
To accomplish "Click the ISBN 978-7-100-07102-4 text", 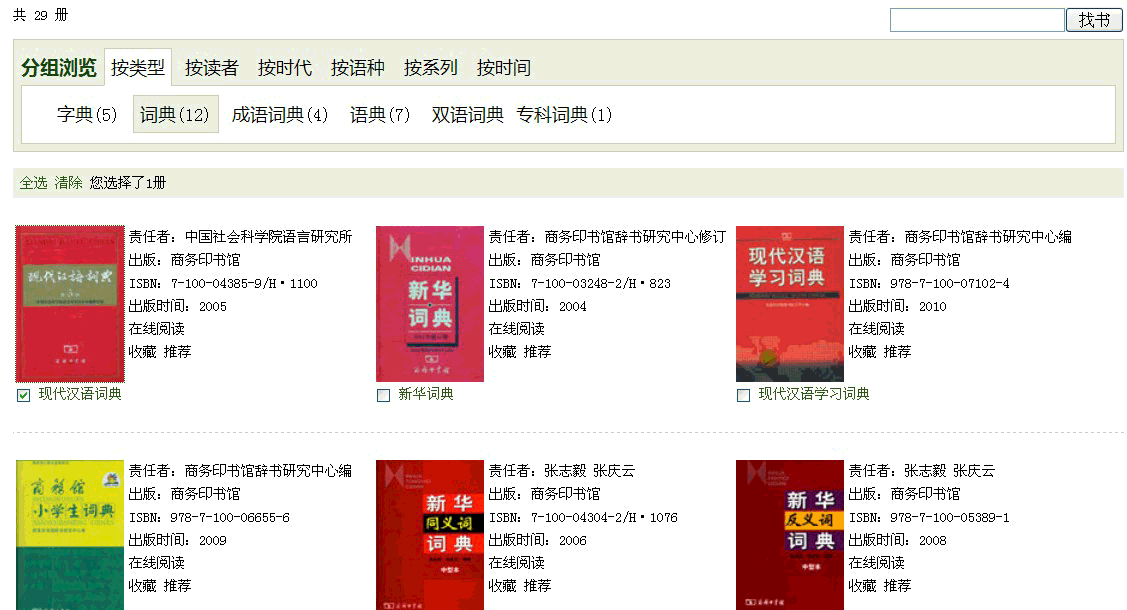I will click(x=929, y=283).
